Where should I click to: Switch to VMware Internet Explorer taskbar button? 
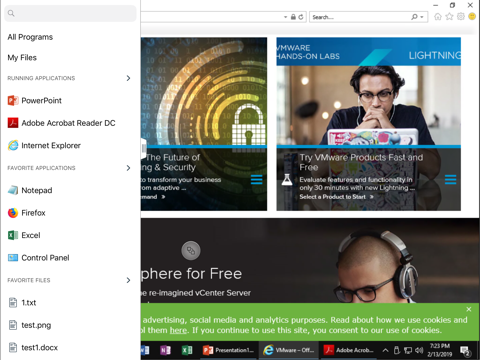click(x=289, y=350)
